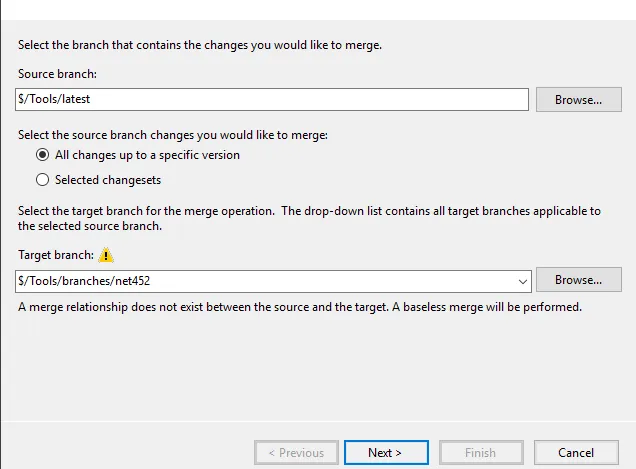This screenshot has height=469, width=636.
Task: Click the warning icon beside Target branch
Action: click(106, 255)
